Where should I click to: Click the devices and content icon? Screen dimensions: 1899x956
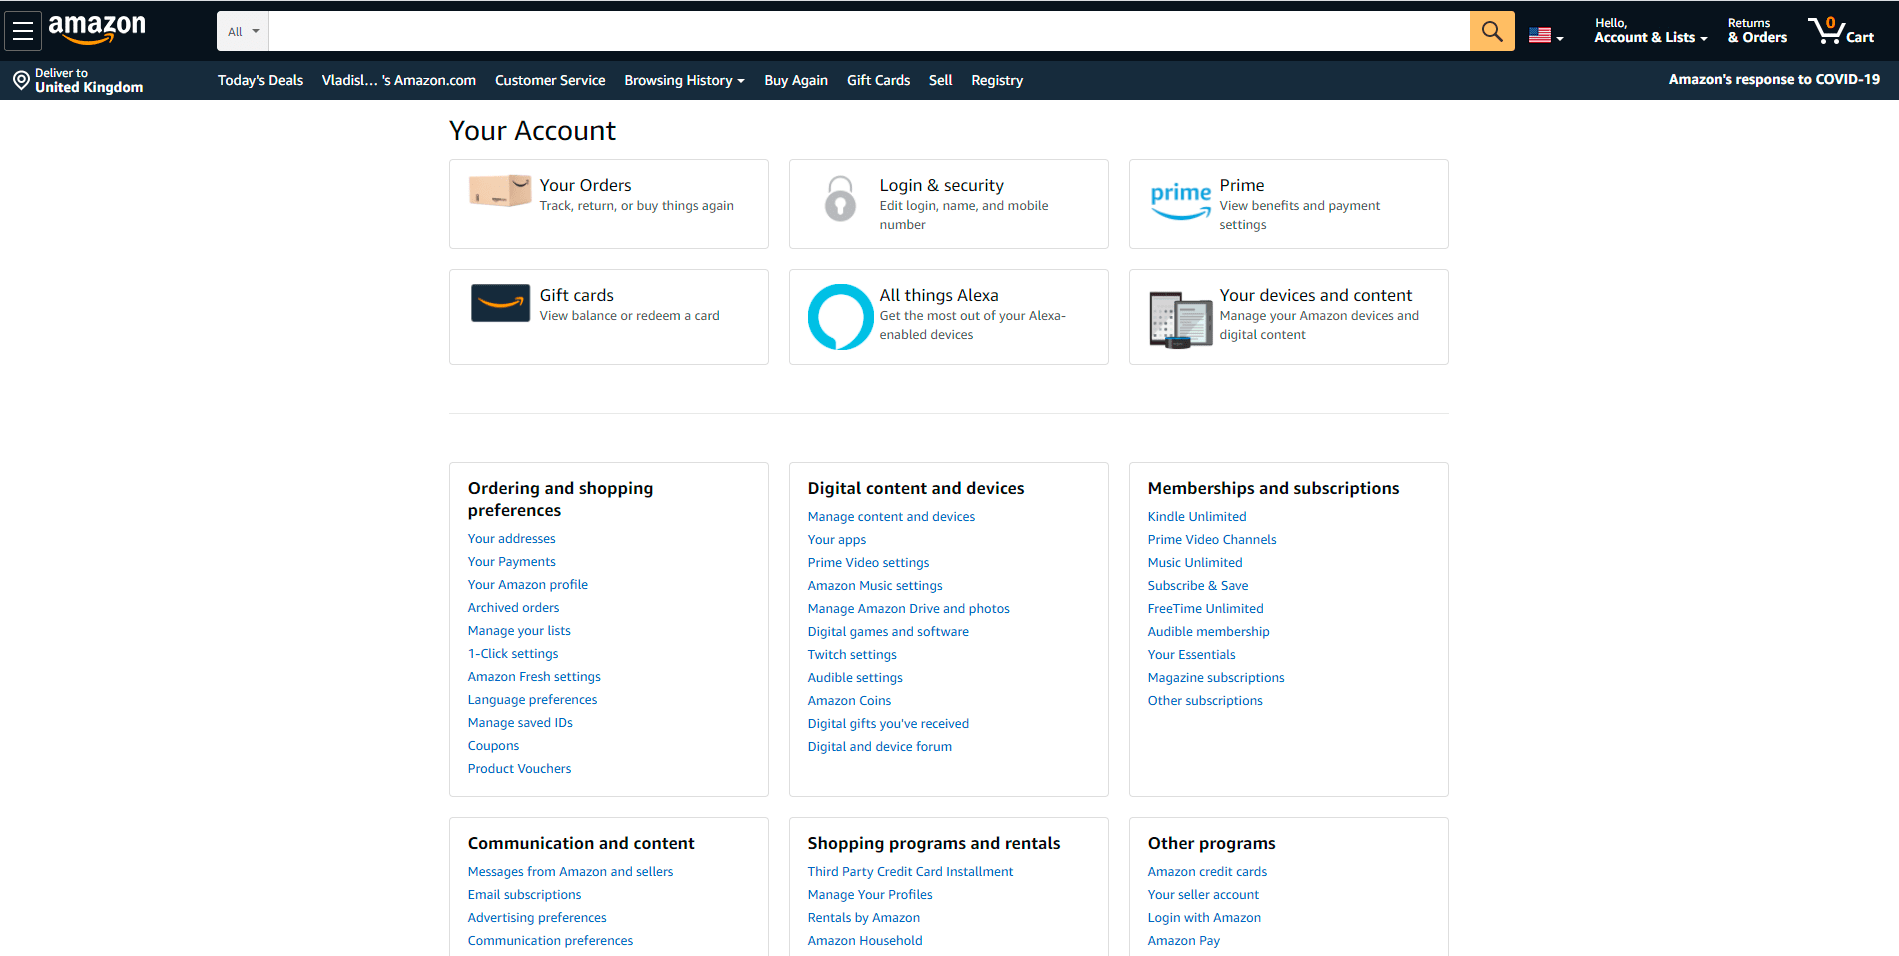1180,316
